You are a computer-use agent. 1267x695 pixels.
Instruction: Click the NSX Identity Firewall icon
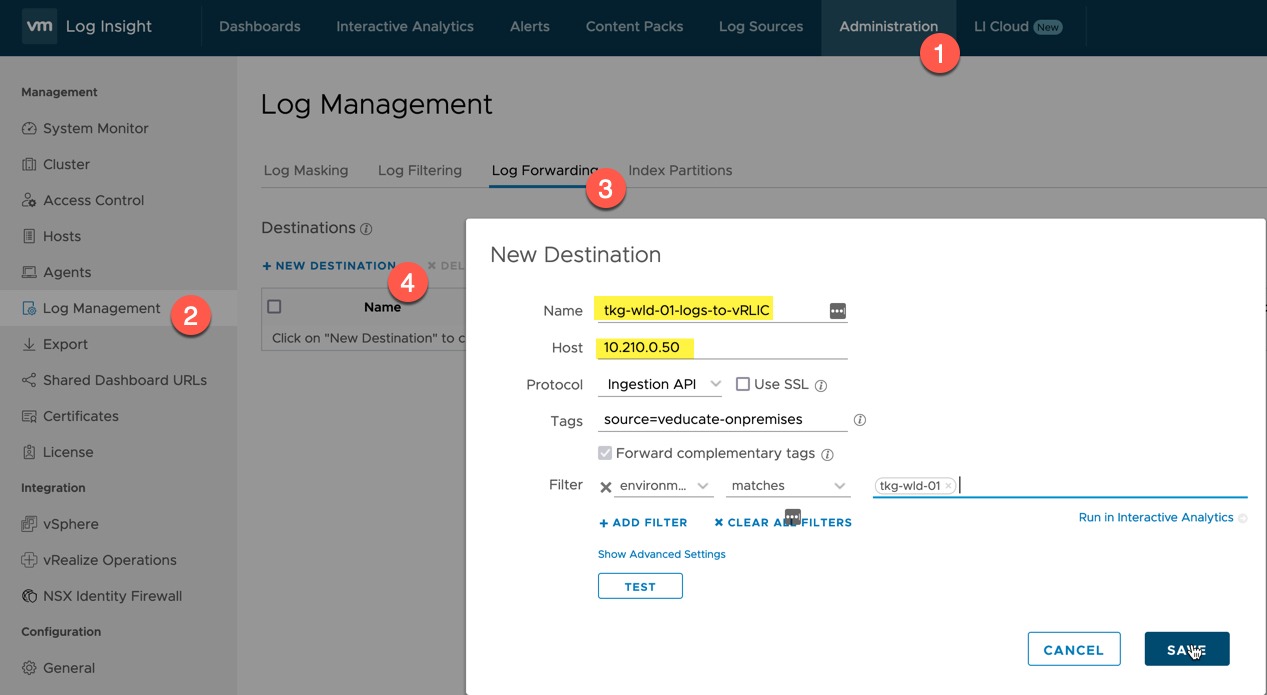29,597
